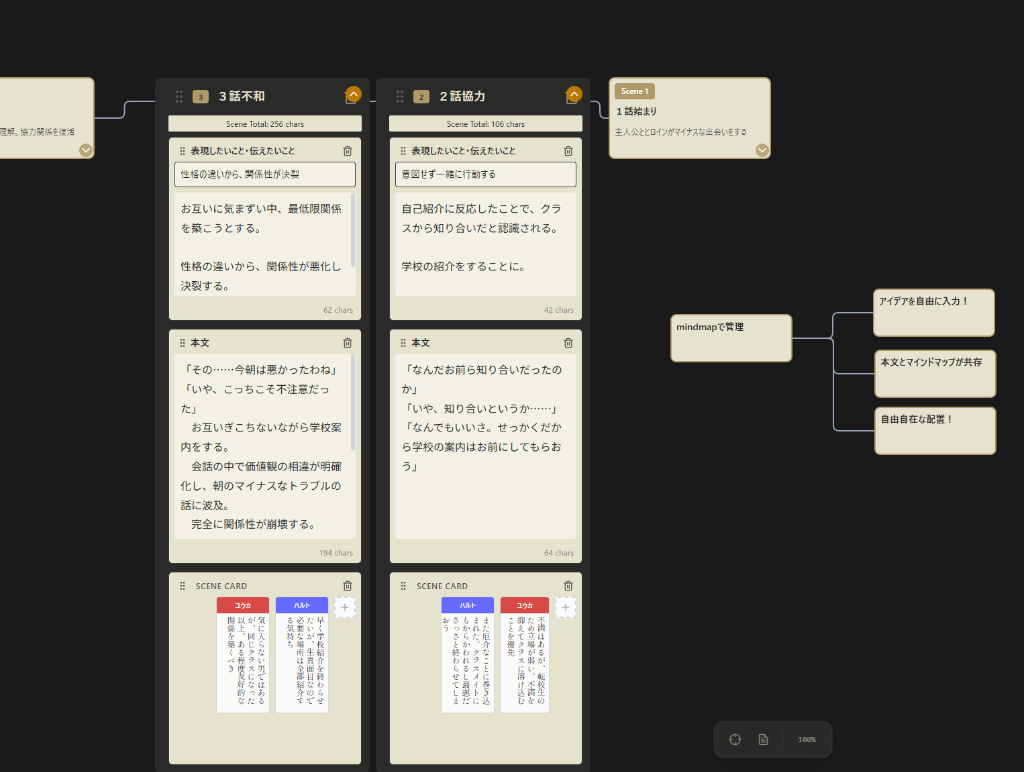Click input field 意図せず一緒に行動する
Viewport: 1024px width, 772px height.
(486, 174)
